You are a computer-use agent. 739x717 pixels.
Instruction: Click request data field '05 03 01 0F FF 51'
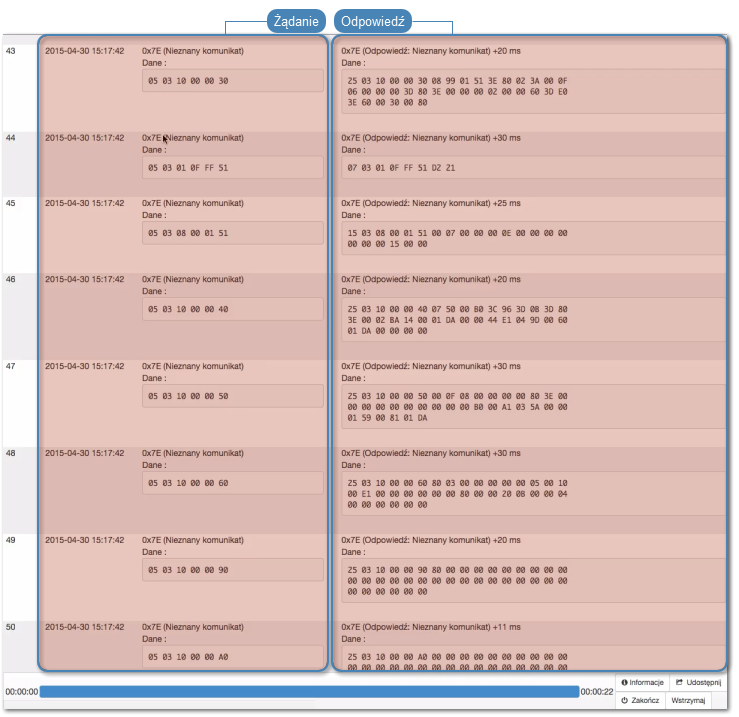(233, 167)
